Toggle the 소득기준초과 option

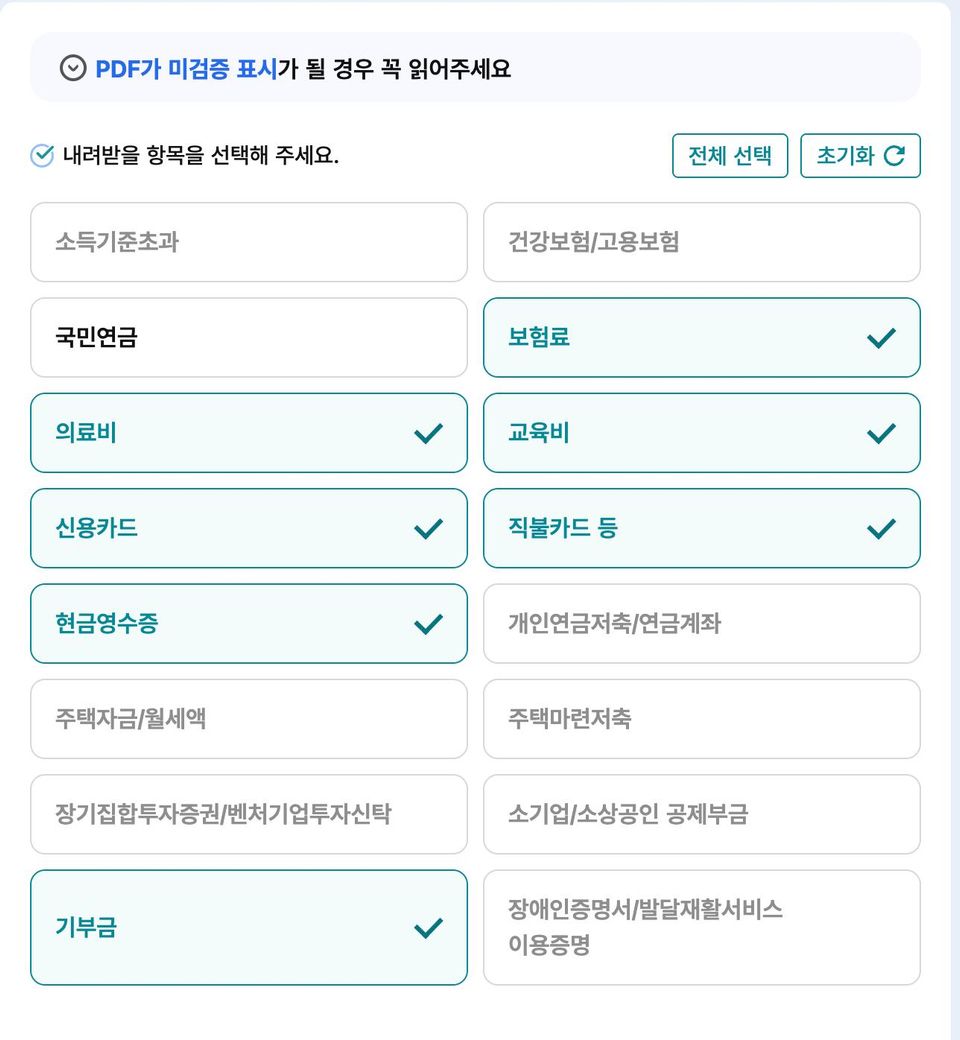(248, 242)
